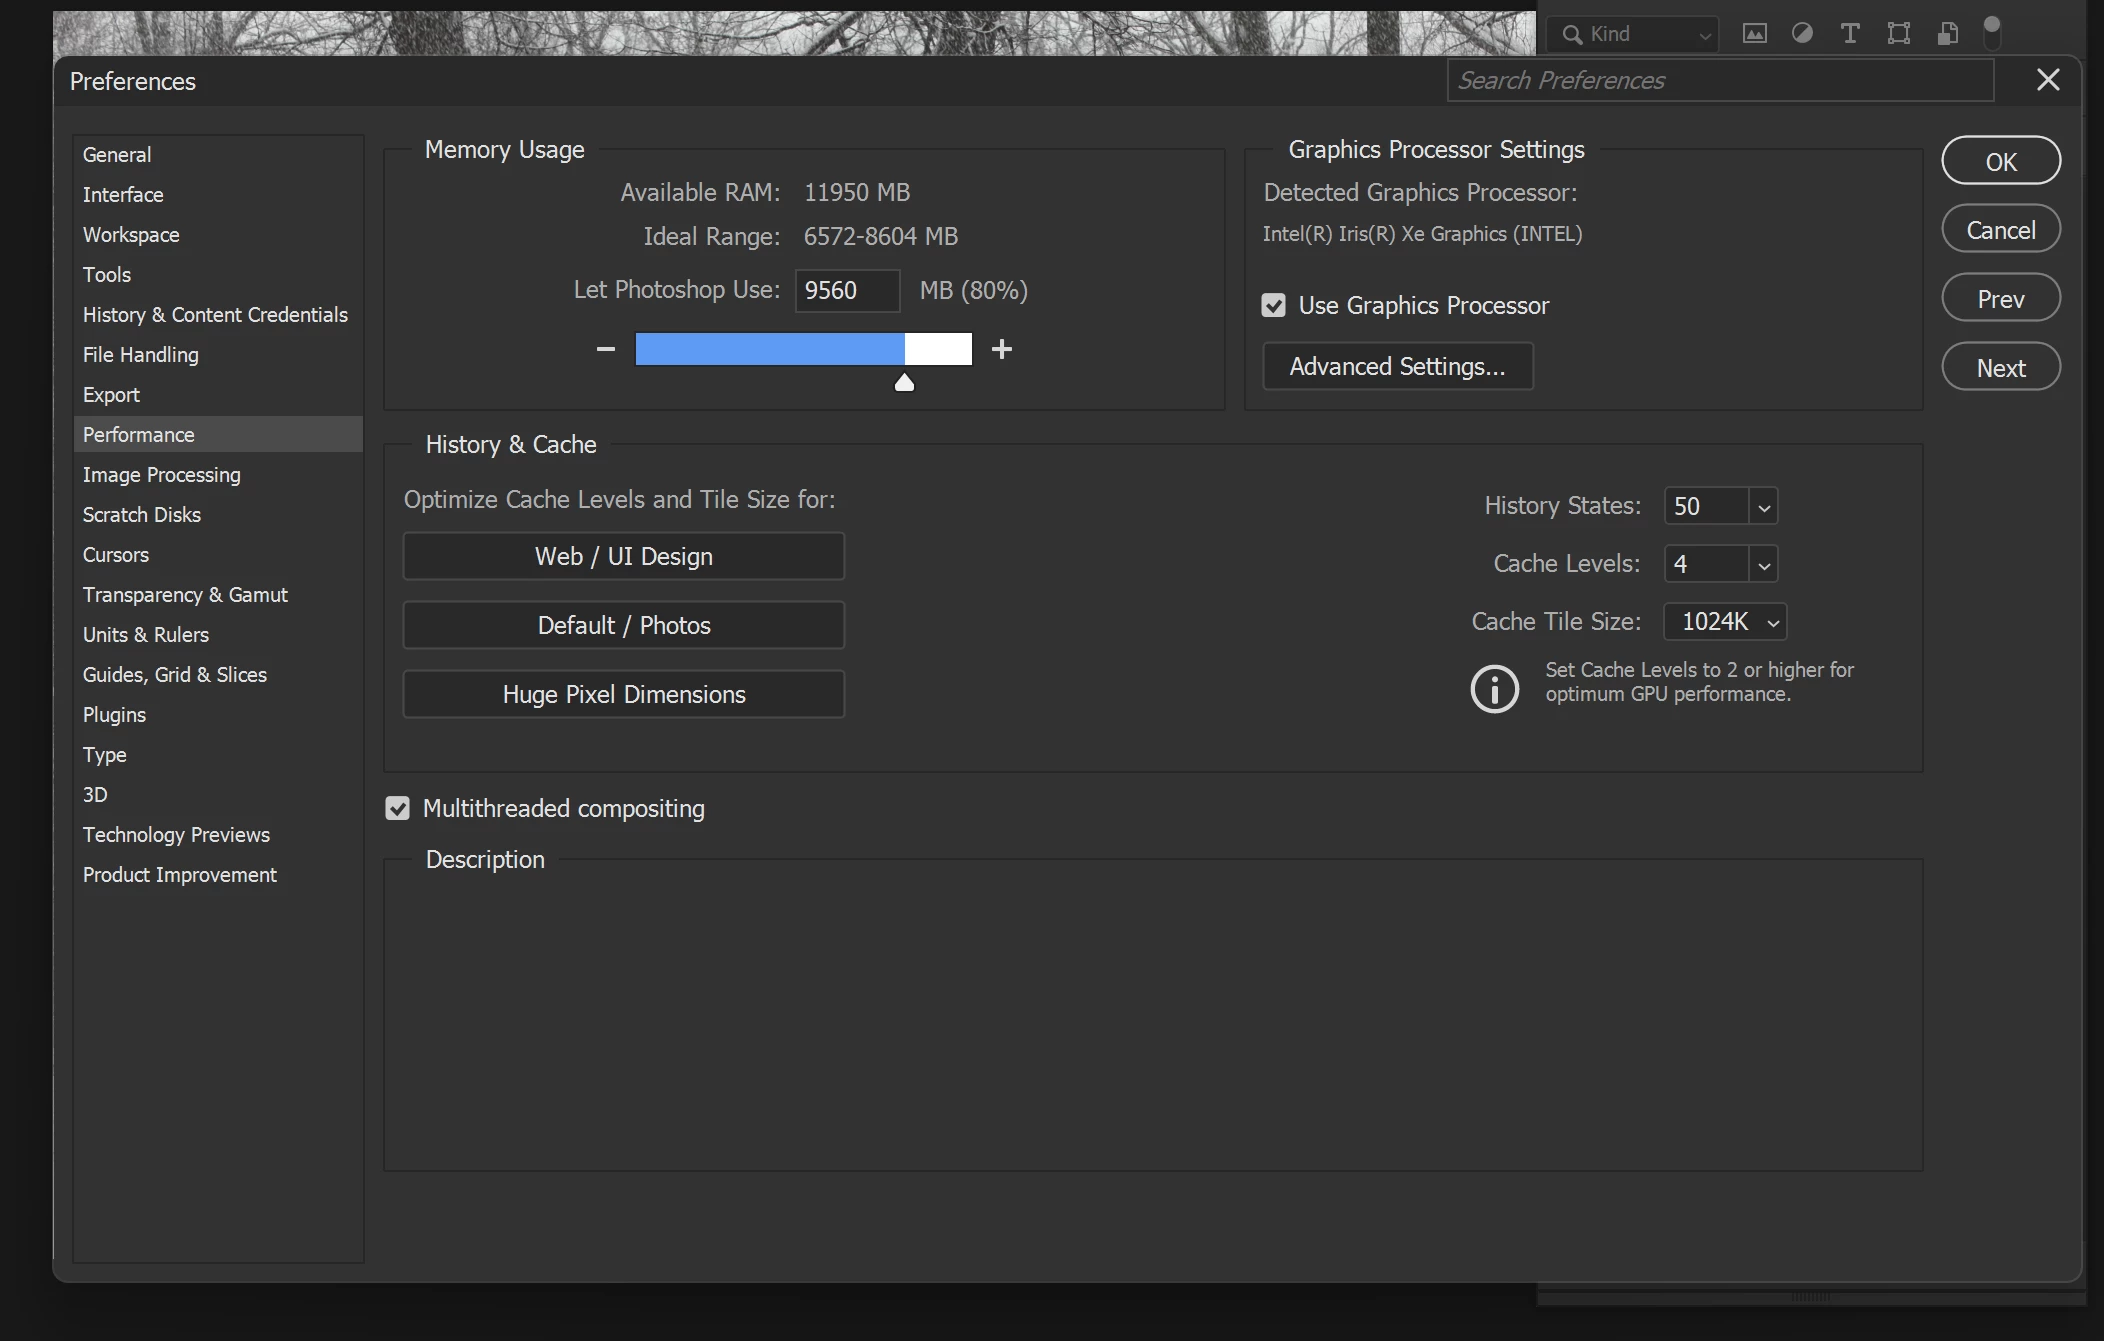Viewport: 2104px width, 1341px height.
Task: Click the smart objects filter icon
Action: point(1947,34)
